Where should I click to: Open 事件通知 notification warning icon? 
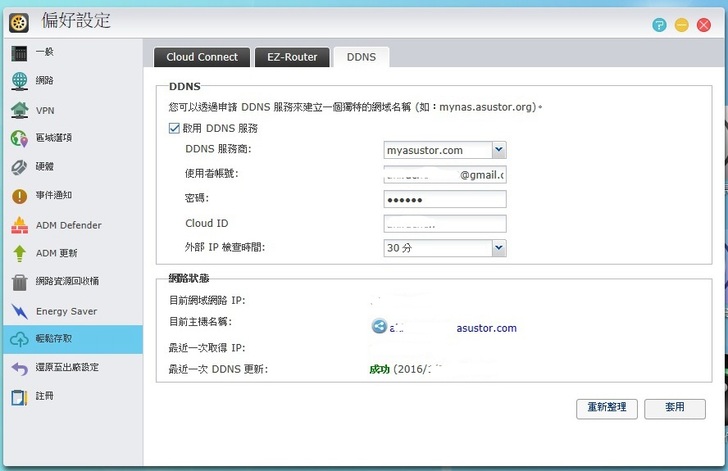[x=19, y=196]
